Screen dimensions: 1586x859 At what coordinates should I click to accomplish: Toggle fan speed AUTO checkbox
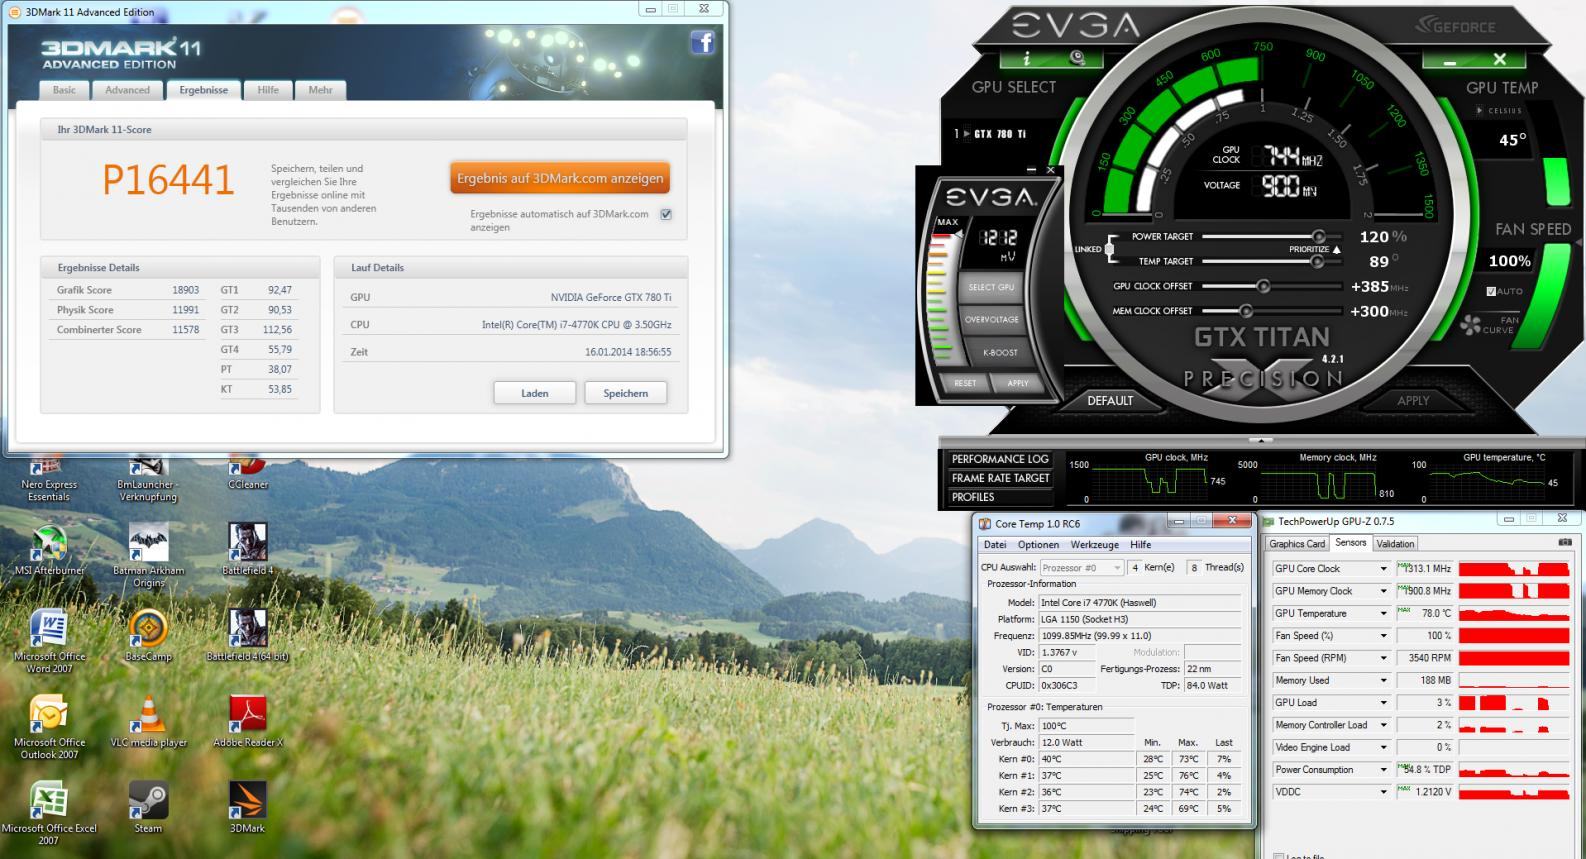coord(1492,291)
